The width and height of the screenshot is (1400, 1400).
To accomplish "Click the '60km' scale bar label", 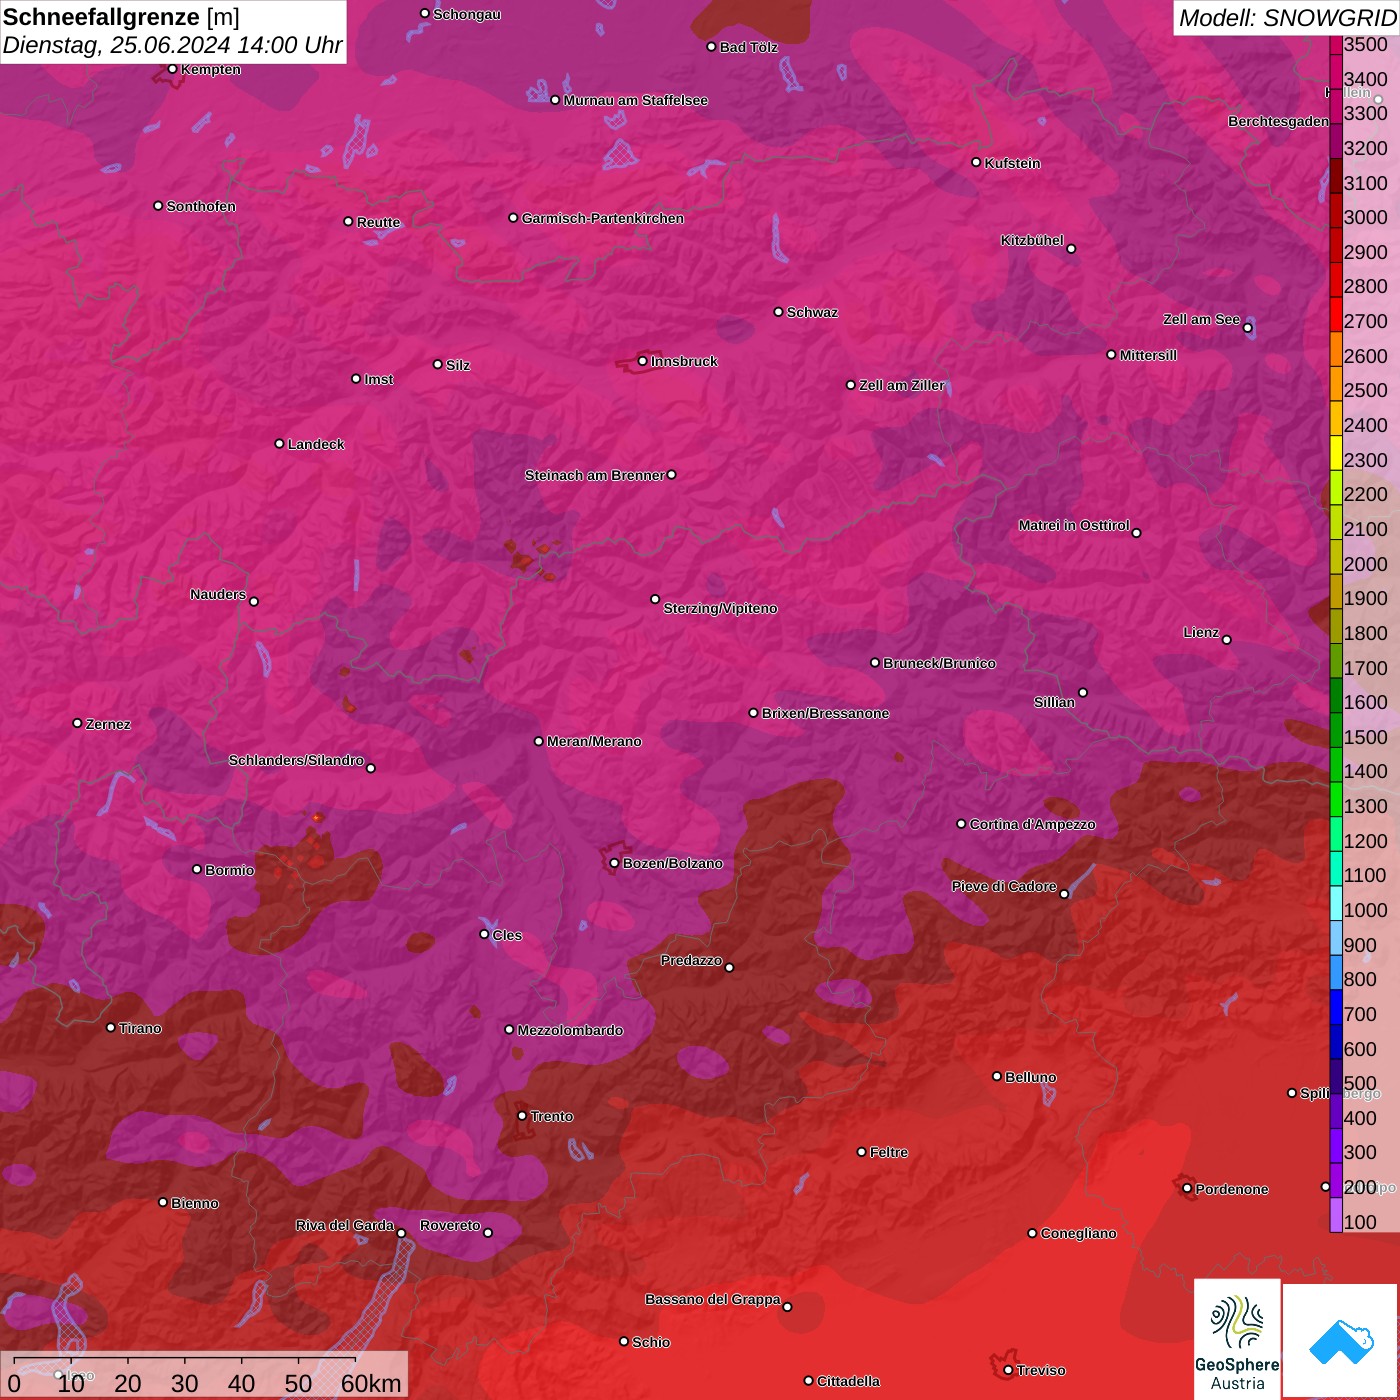I will [x=371, y=1383].
